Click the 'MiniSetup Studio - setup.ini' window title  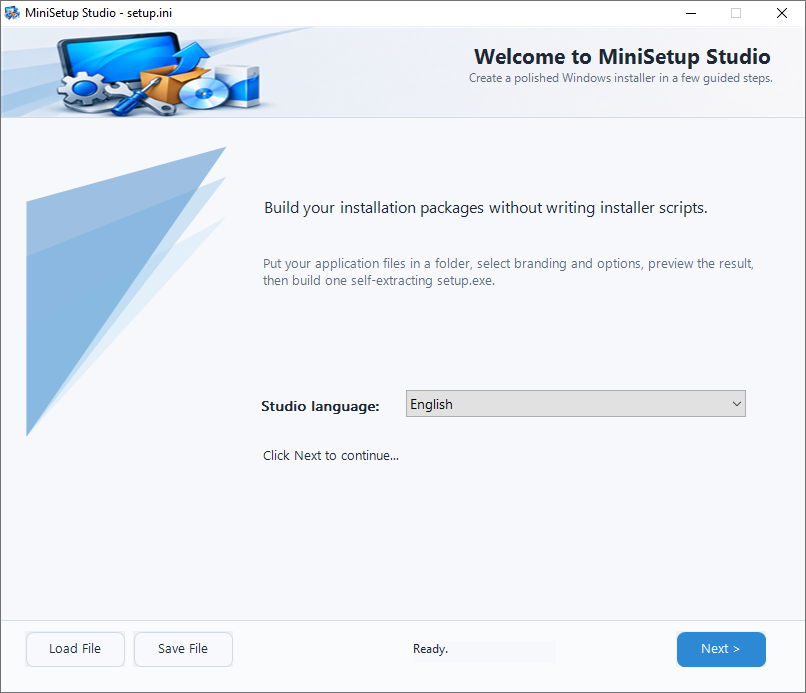[x=98, y=13]
